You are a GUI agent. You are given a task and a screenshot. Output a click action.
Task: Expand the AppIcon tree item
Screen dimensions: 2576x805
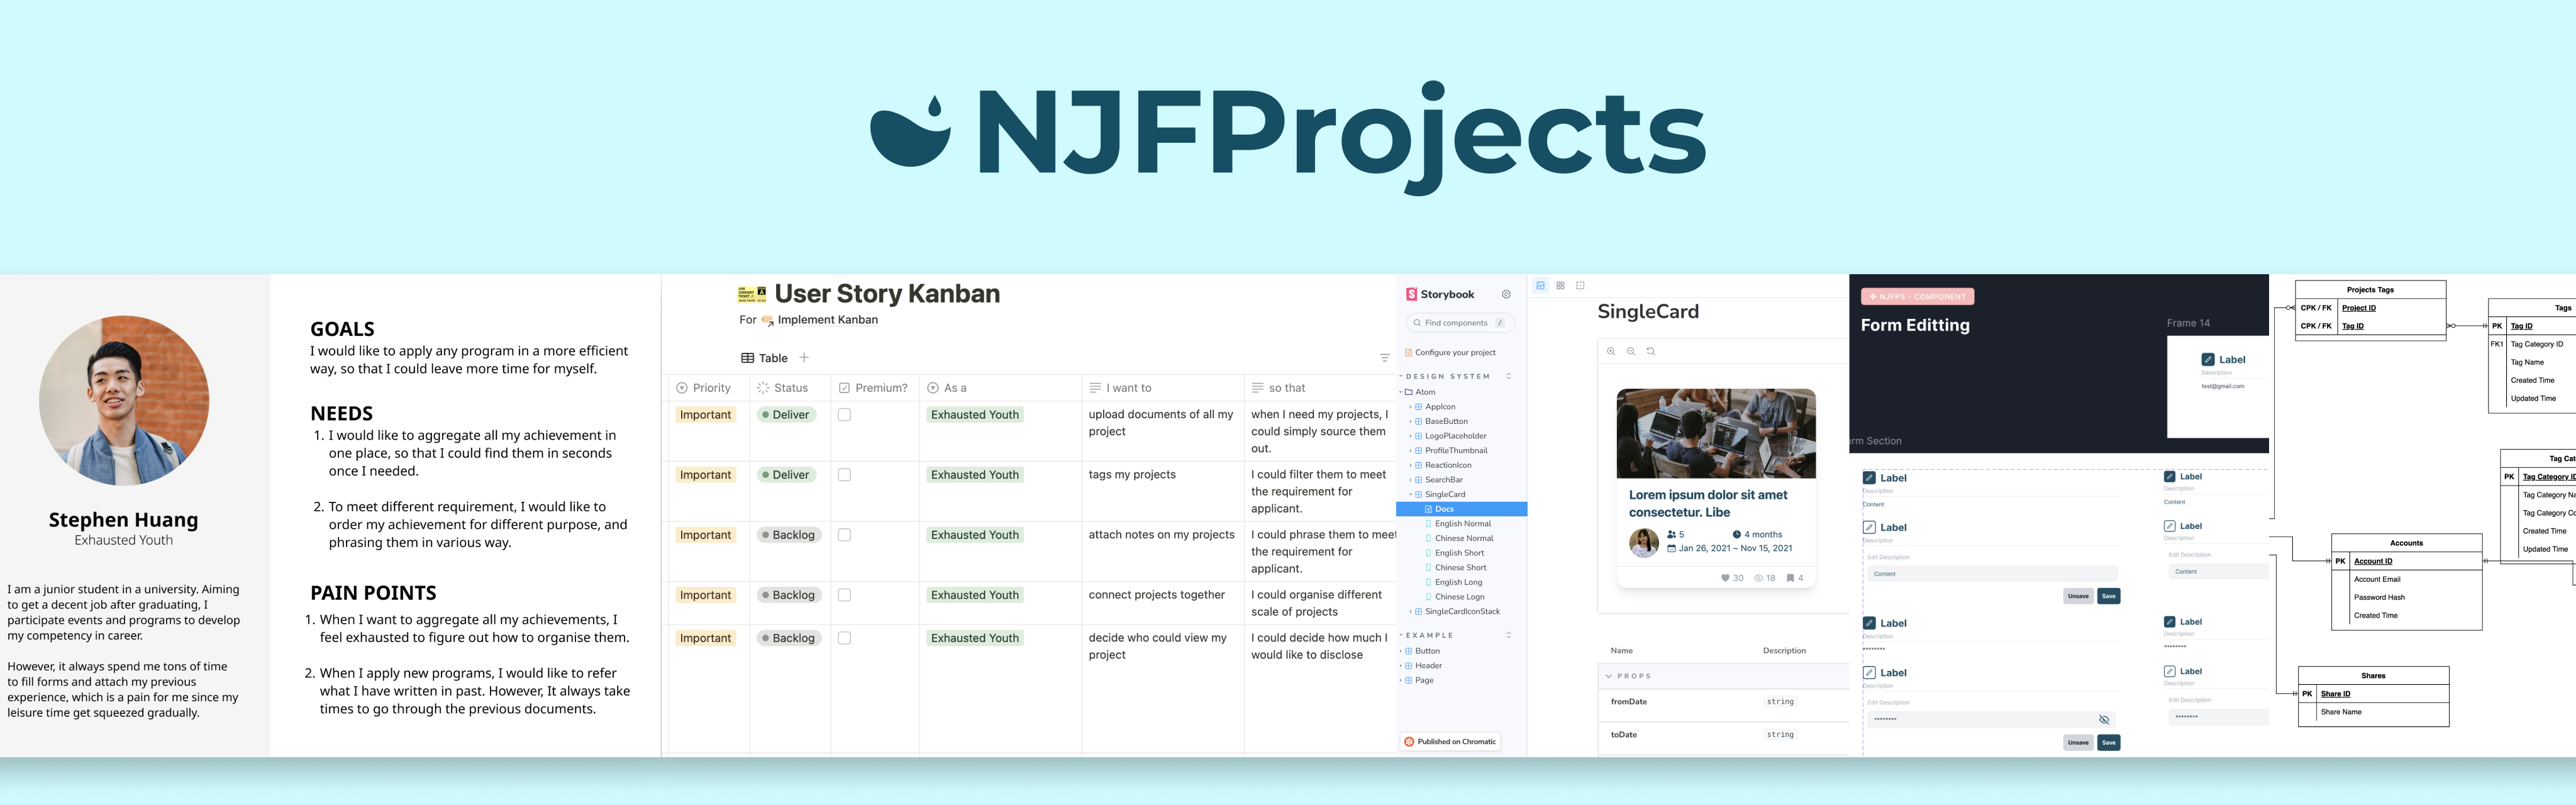tap(1433, 407)
